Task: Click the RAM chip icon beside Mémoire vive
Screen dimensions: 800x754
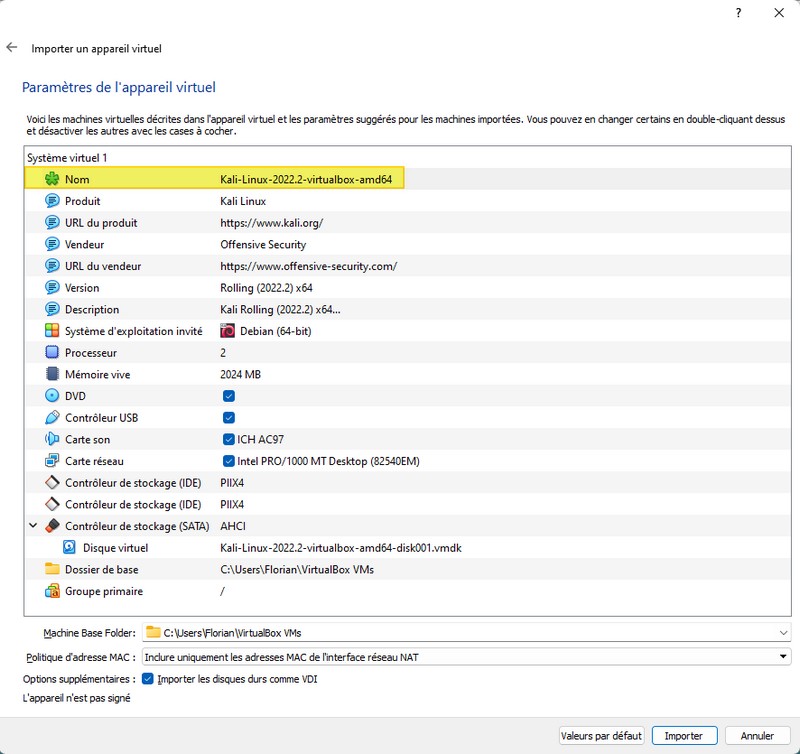Action: [52, 374]
